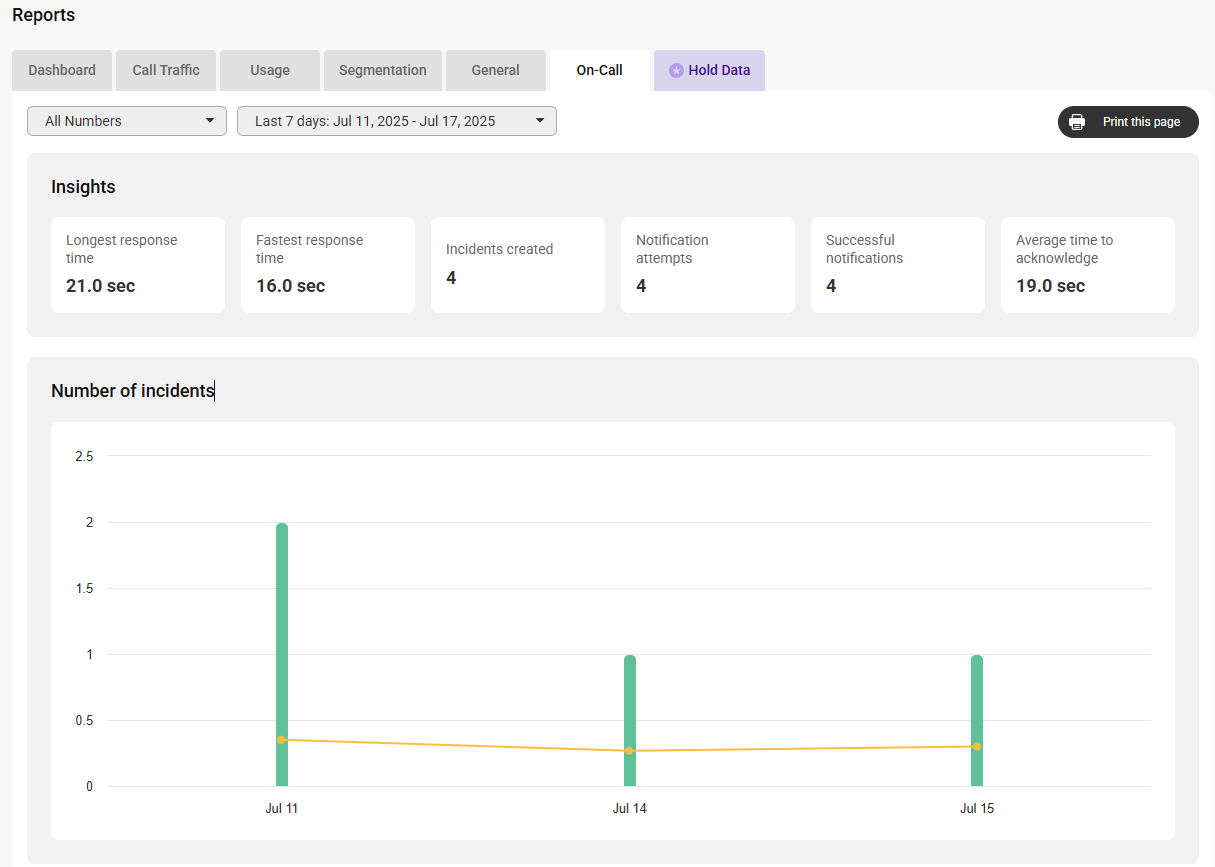Image resolution: width=1215 pixels, height=867 pixels.
Task: Click the green Jul 14 incident bar
Action: tap(630, 720)
